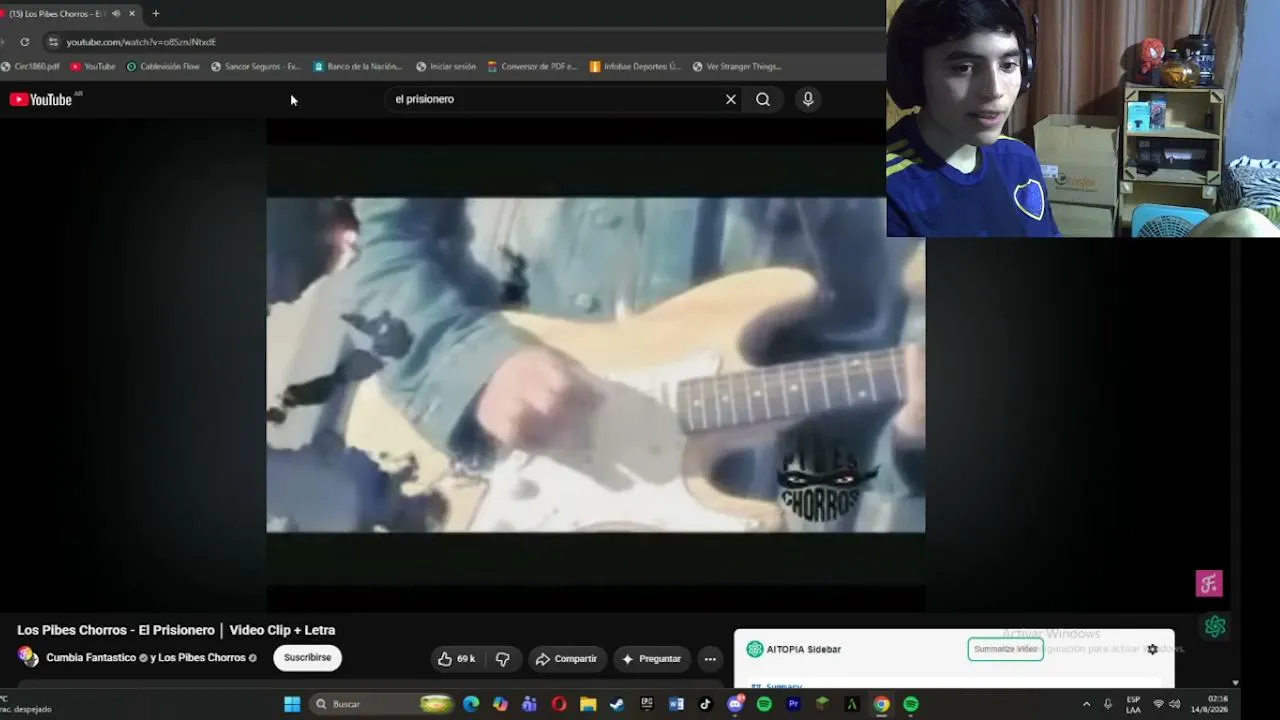
Task: Click the pink floating extension icon
Action: tap(1209, 583)
